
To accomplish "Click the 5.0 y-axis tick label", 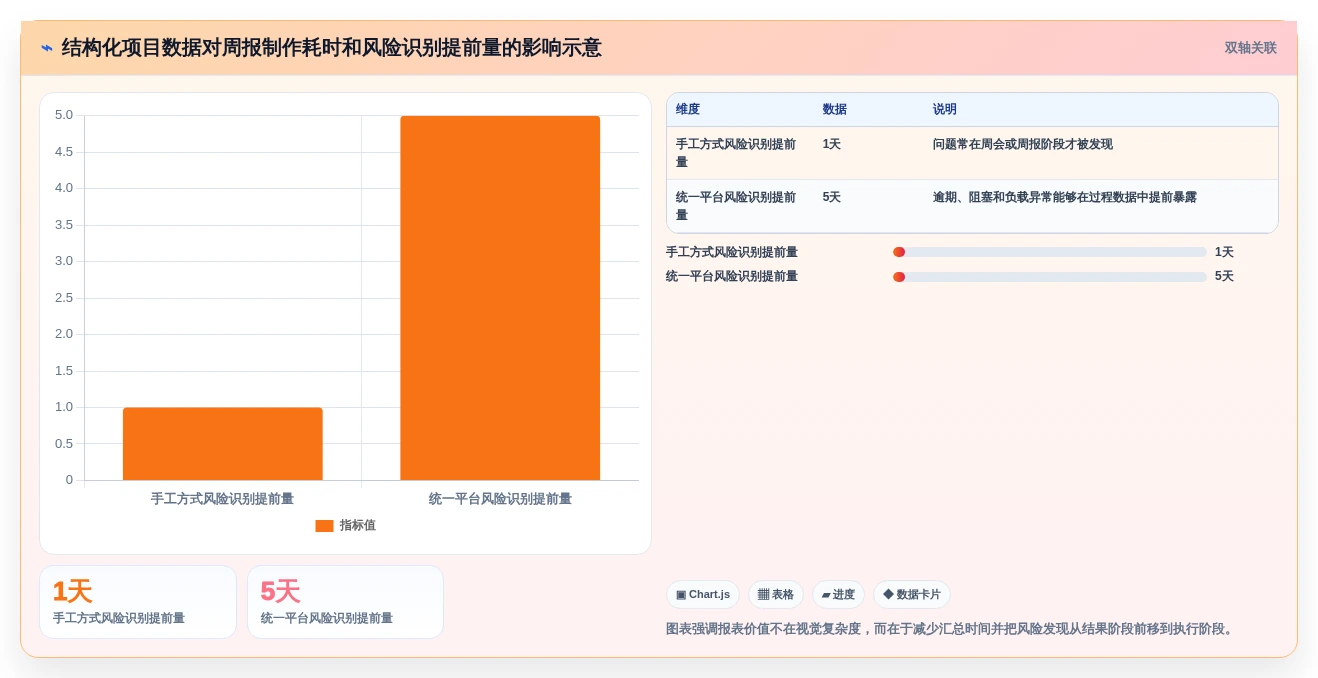I will (64, 115).
